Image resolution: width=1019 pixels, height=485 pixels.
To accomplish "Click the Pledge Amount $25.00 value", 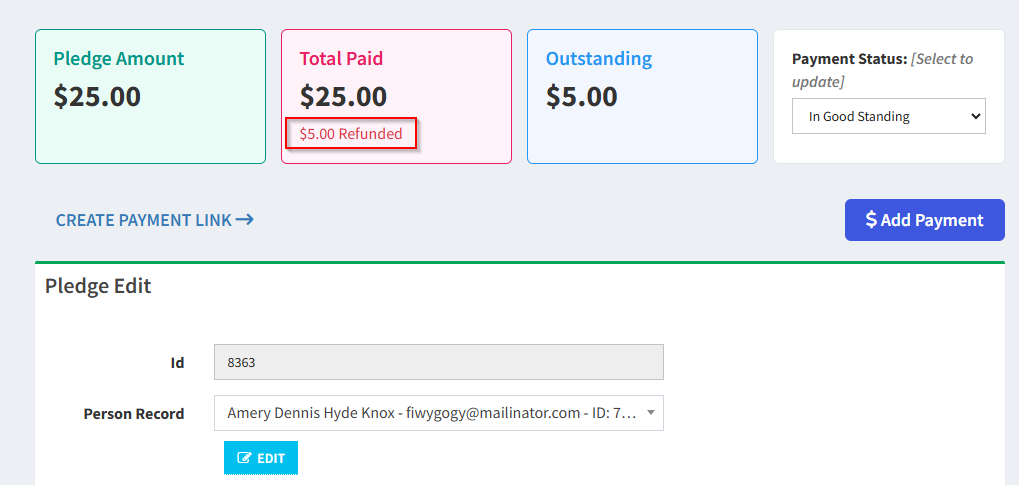I will click(97, 97).
